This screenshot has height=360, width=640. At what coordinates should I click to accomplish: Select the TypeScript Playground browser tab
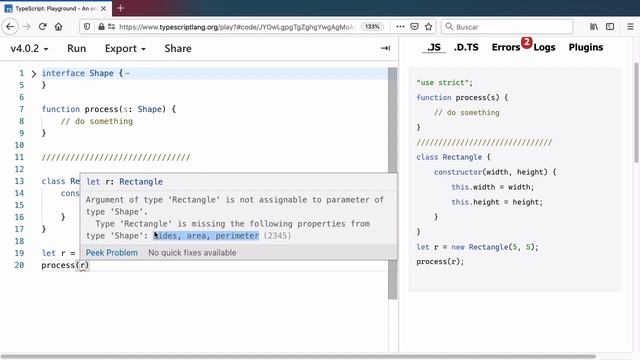pyautogui.click(x=56, y=8)
